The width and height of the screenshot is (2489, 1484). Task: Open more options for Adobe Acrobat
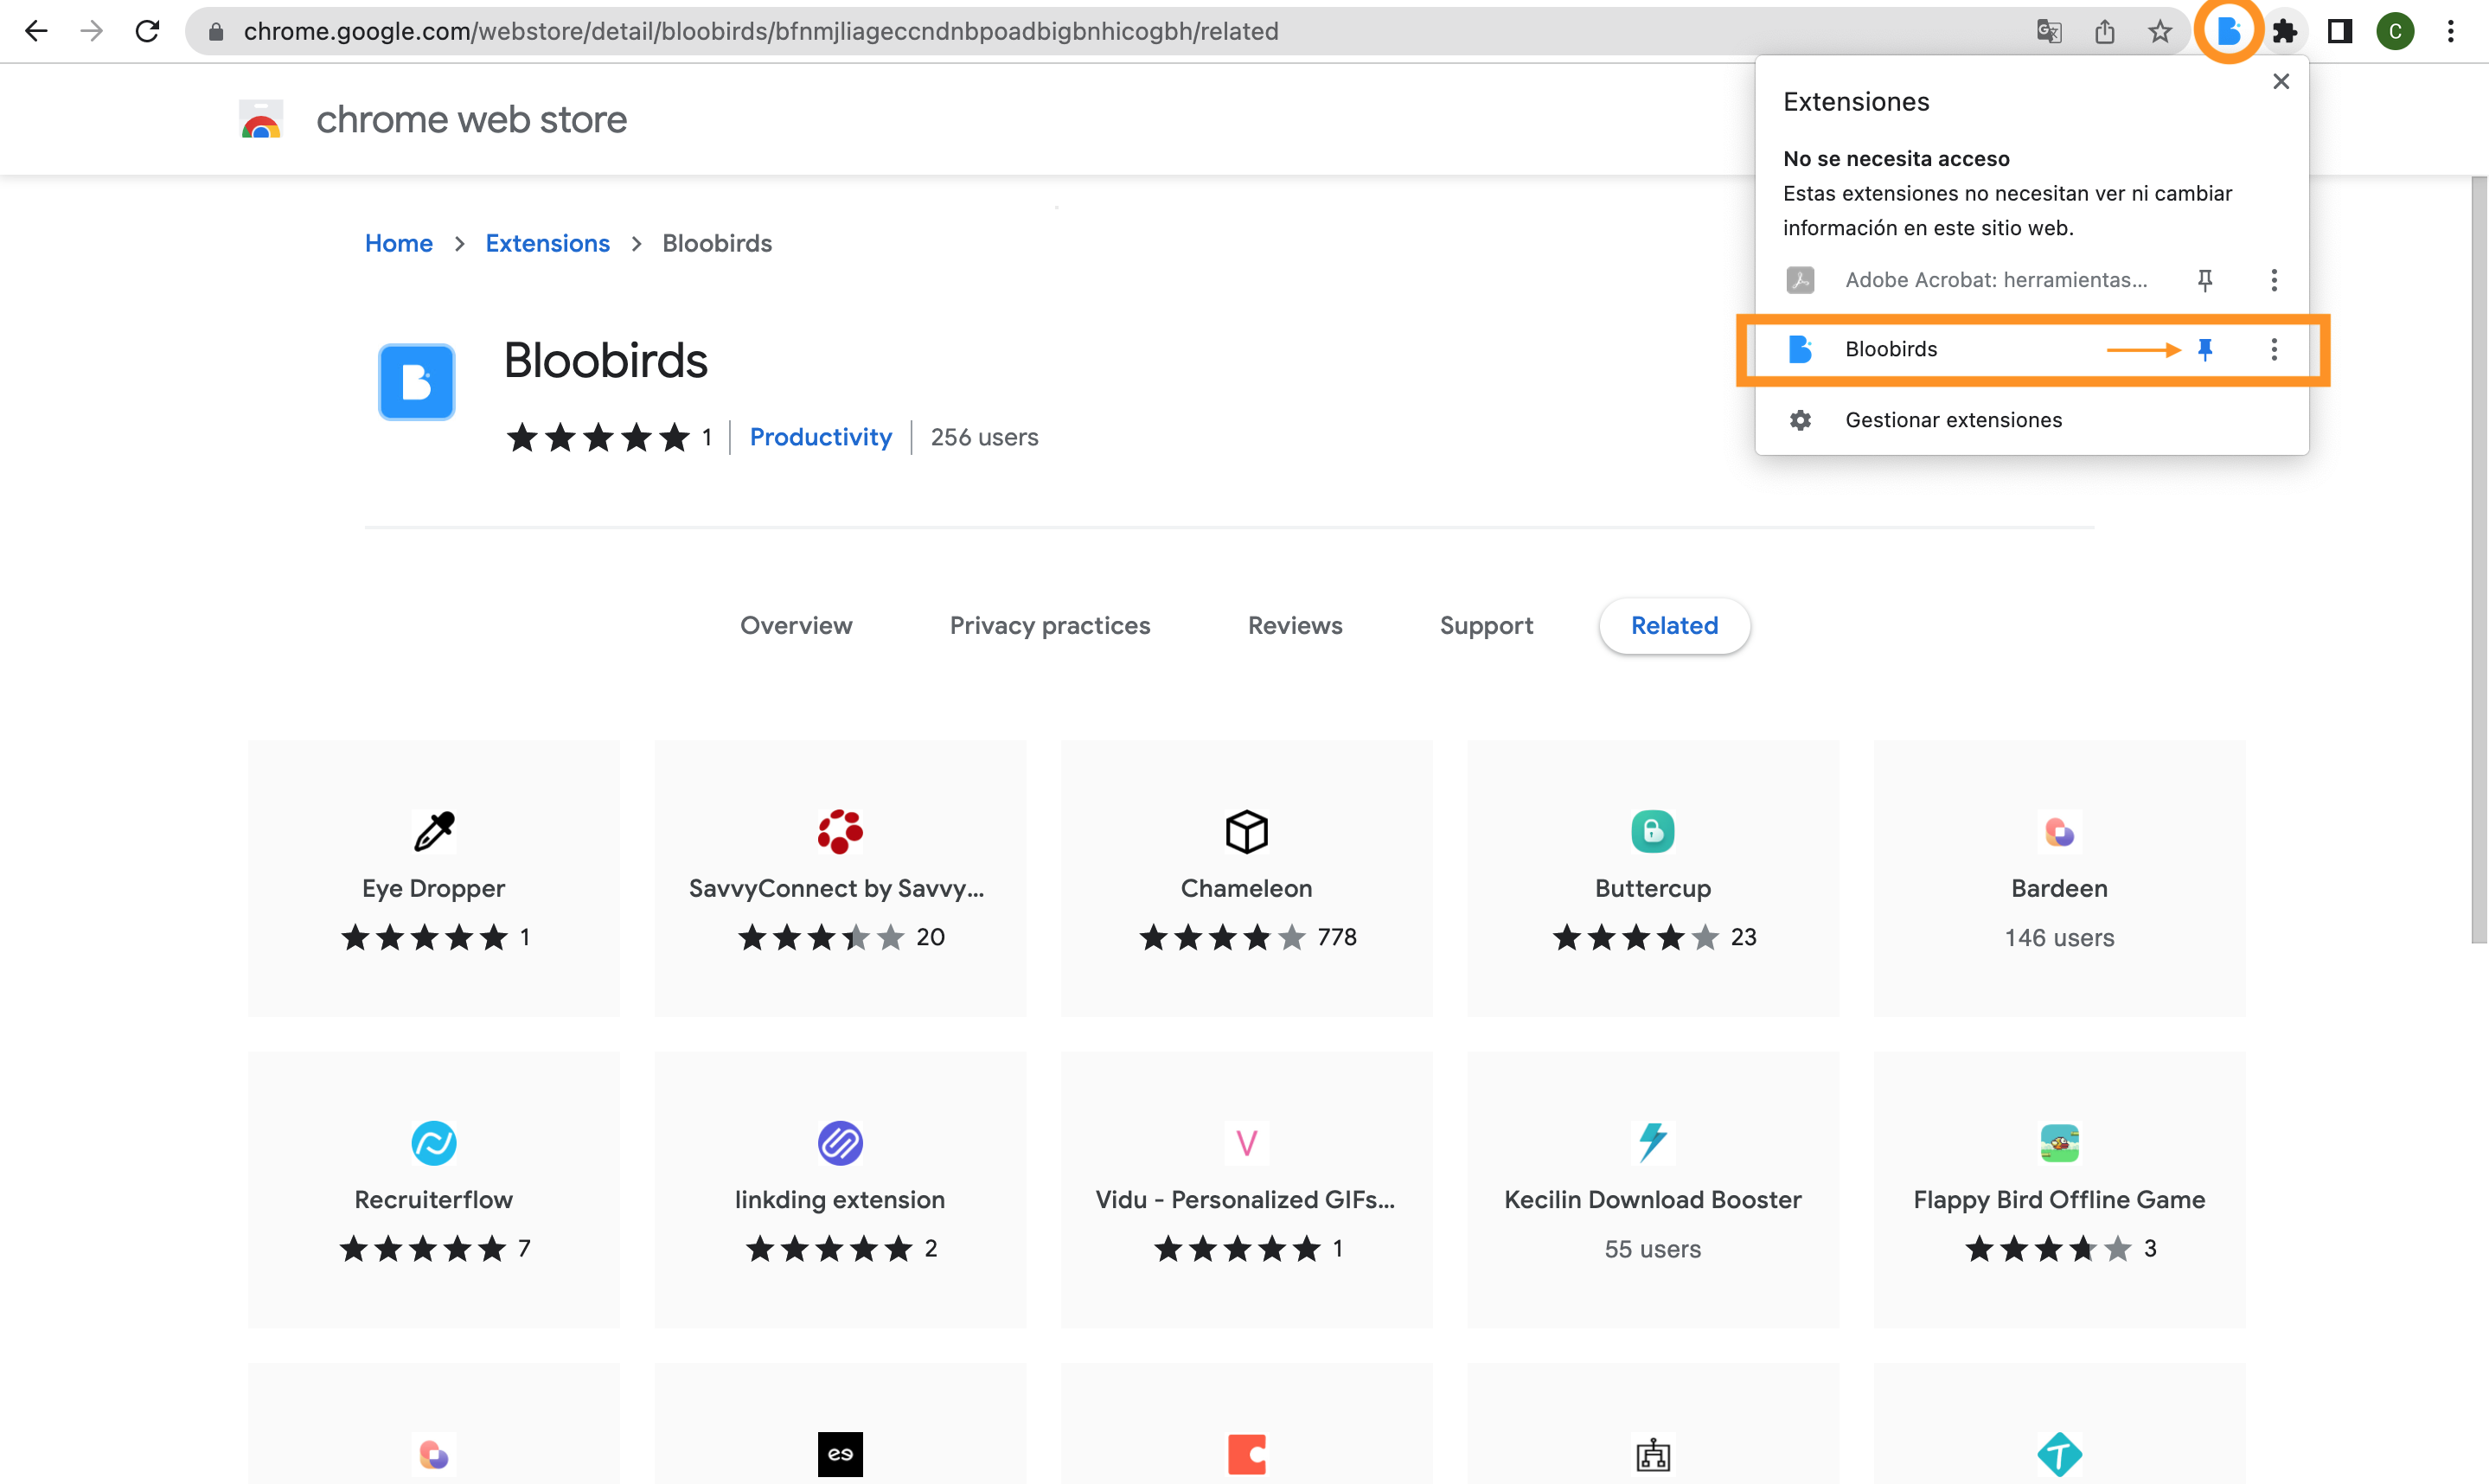(x=2274, y=280)
